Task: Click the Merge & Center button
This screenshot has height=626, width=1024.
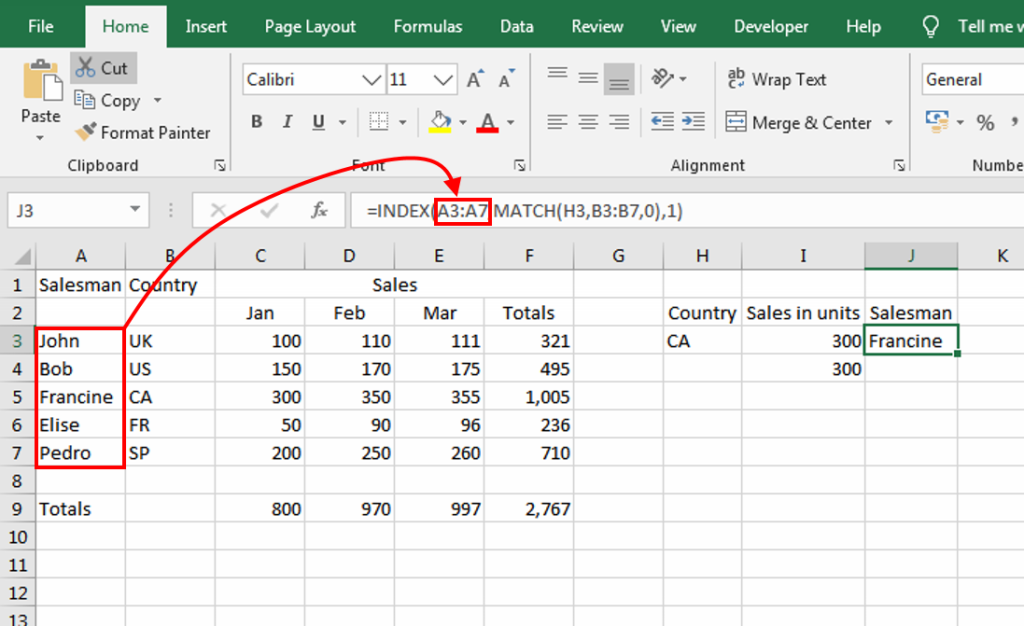Action: coord(799,123)
